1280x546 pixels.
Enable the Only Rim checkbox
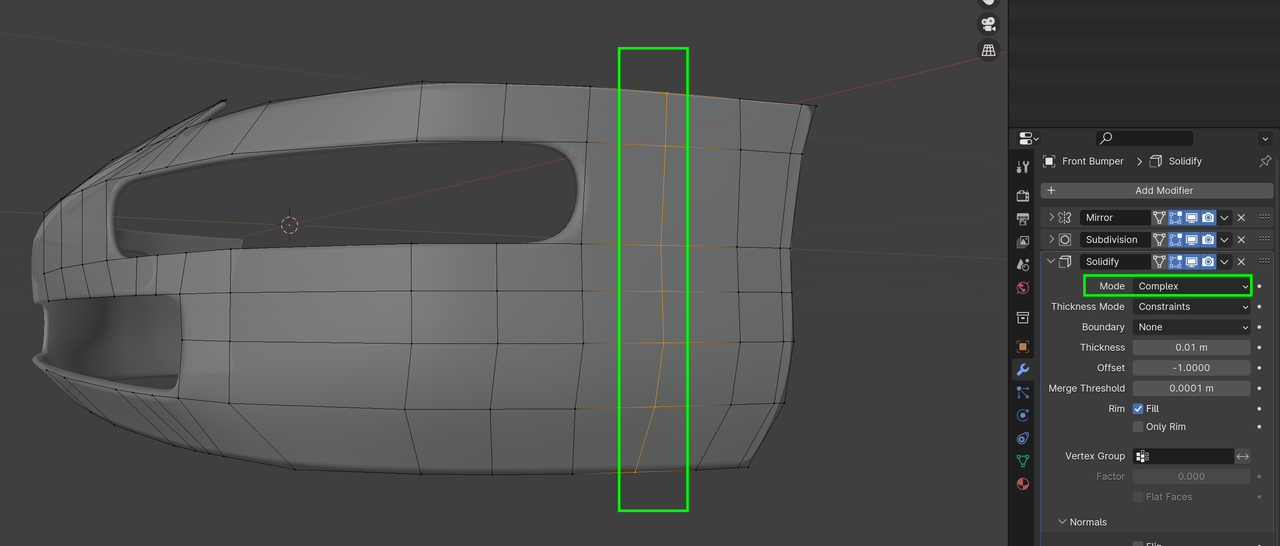(1138, 427)
